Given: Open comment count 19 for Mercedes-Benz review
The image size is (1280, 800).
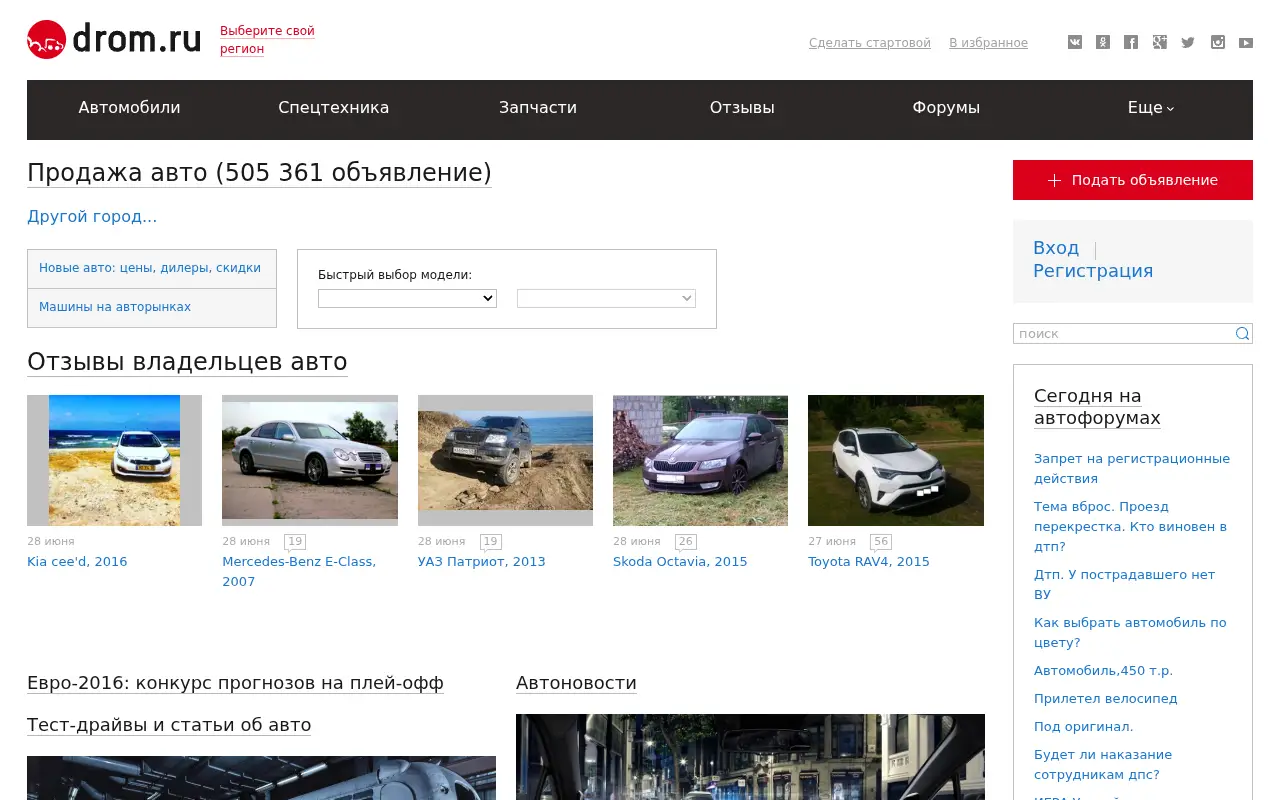Looking at the screenshot, I should pyautogui.click(x=294, y=542).
